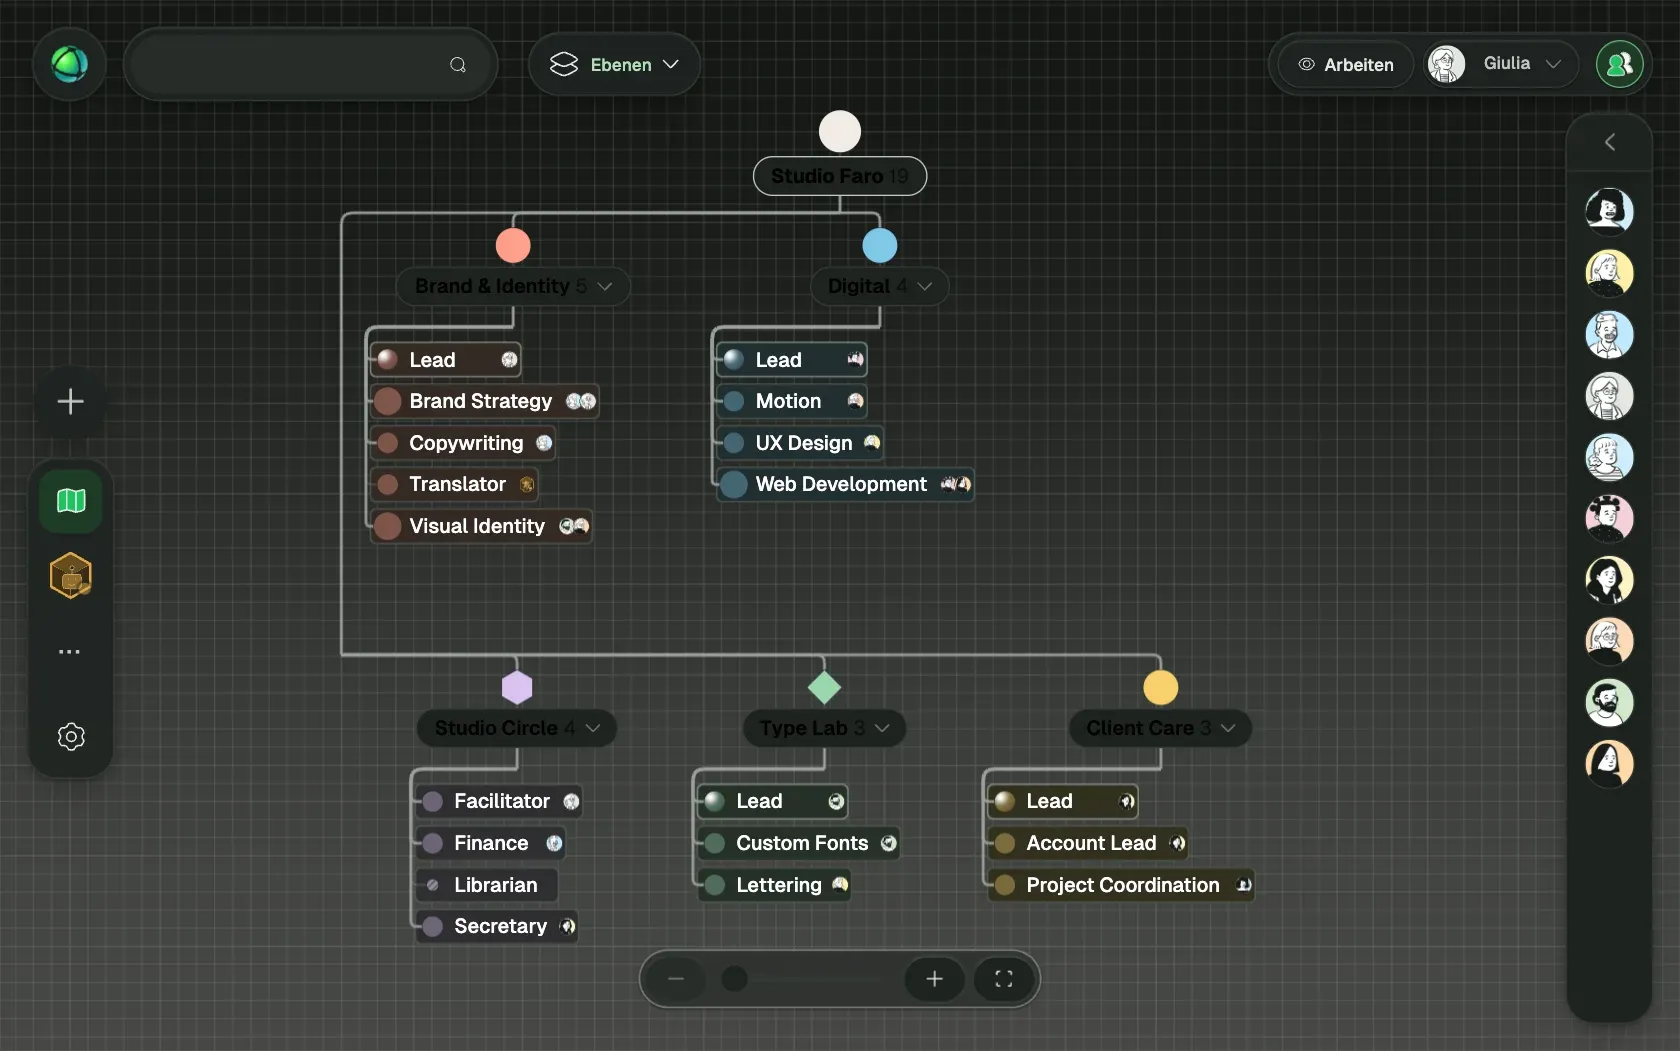
Task: Expand the Brand & Identity chevron
Action: pos(605,286)
